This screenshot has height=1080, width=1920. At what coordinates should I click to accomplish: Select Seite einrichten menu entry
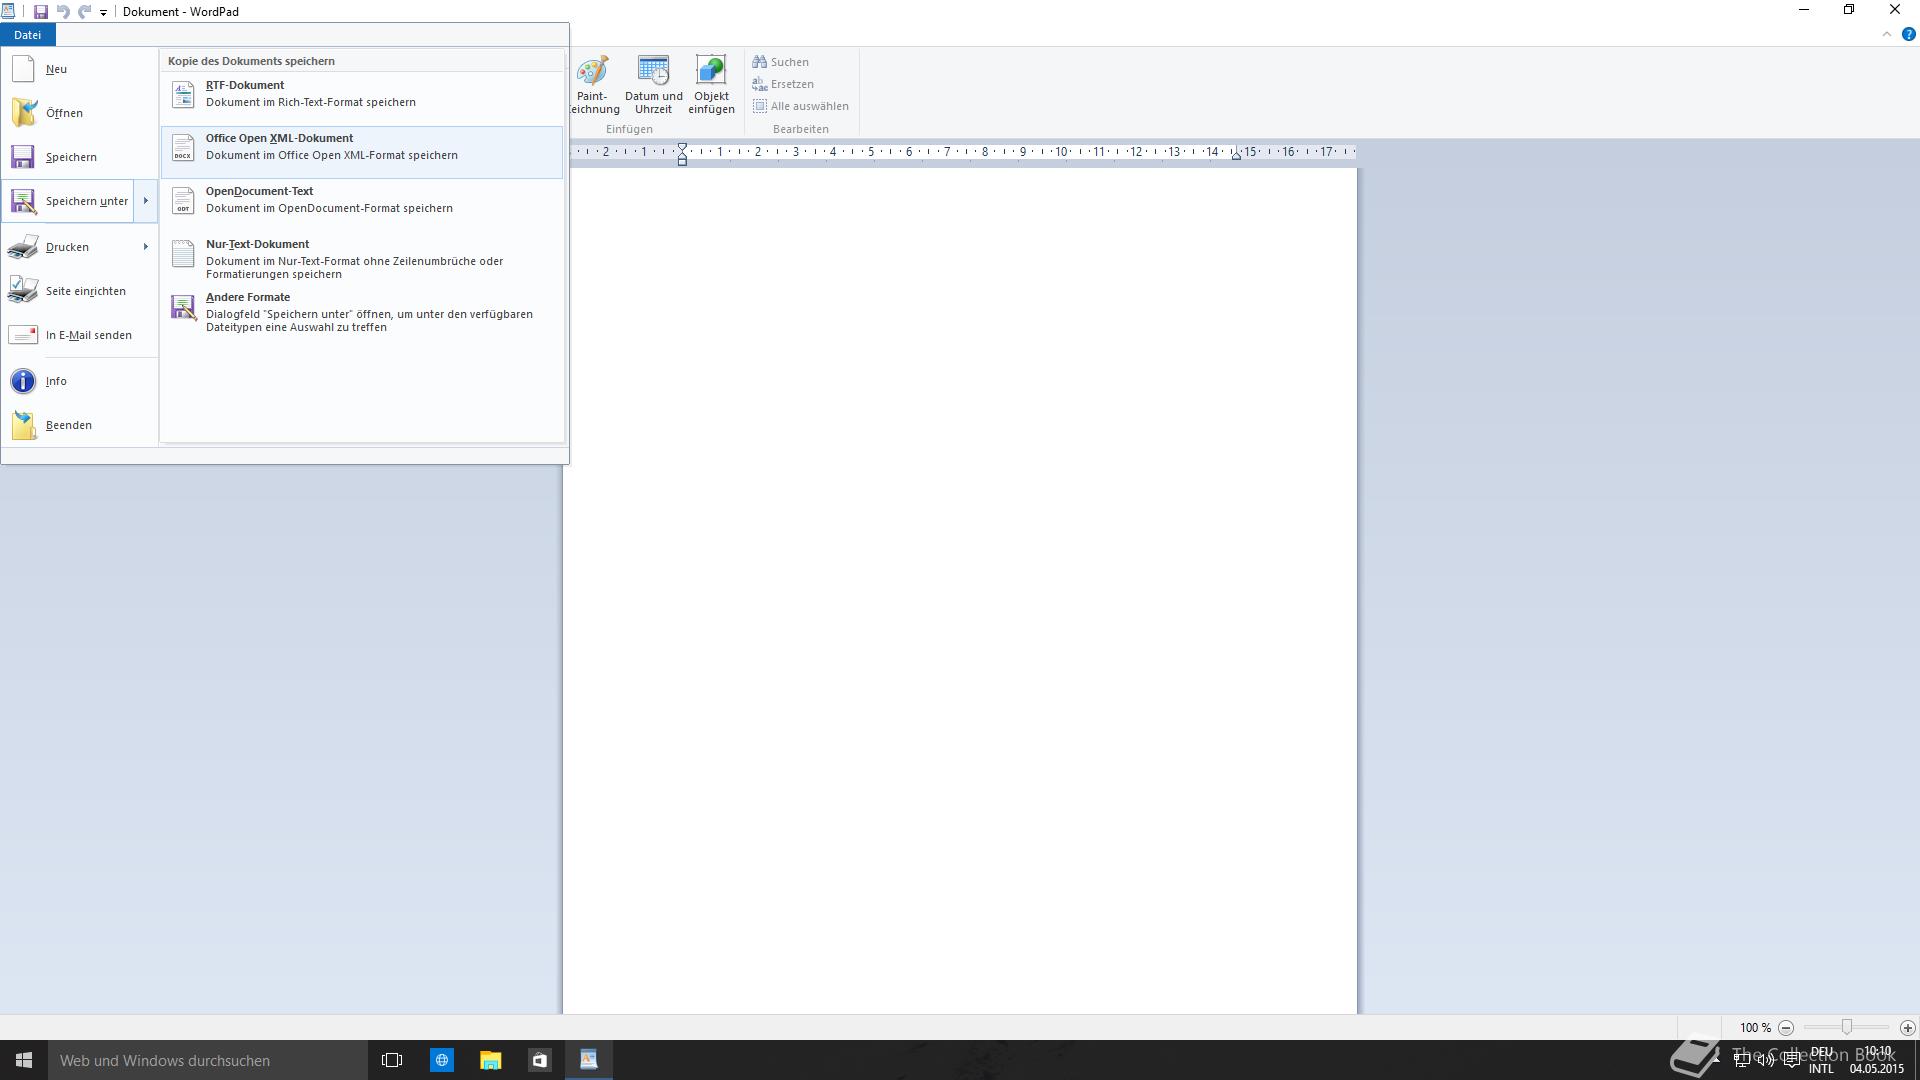pyautogui.click(x=80, y=291)
